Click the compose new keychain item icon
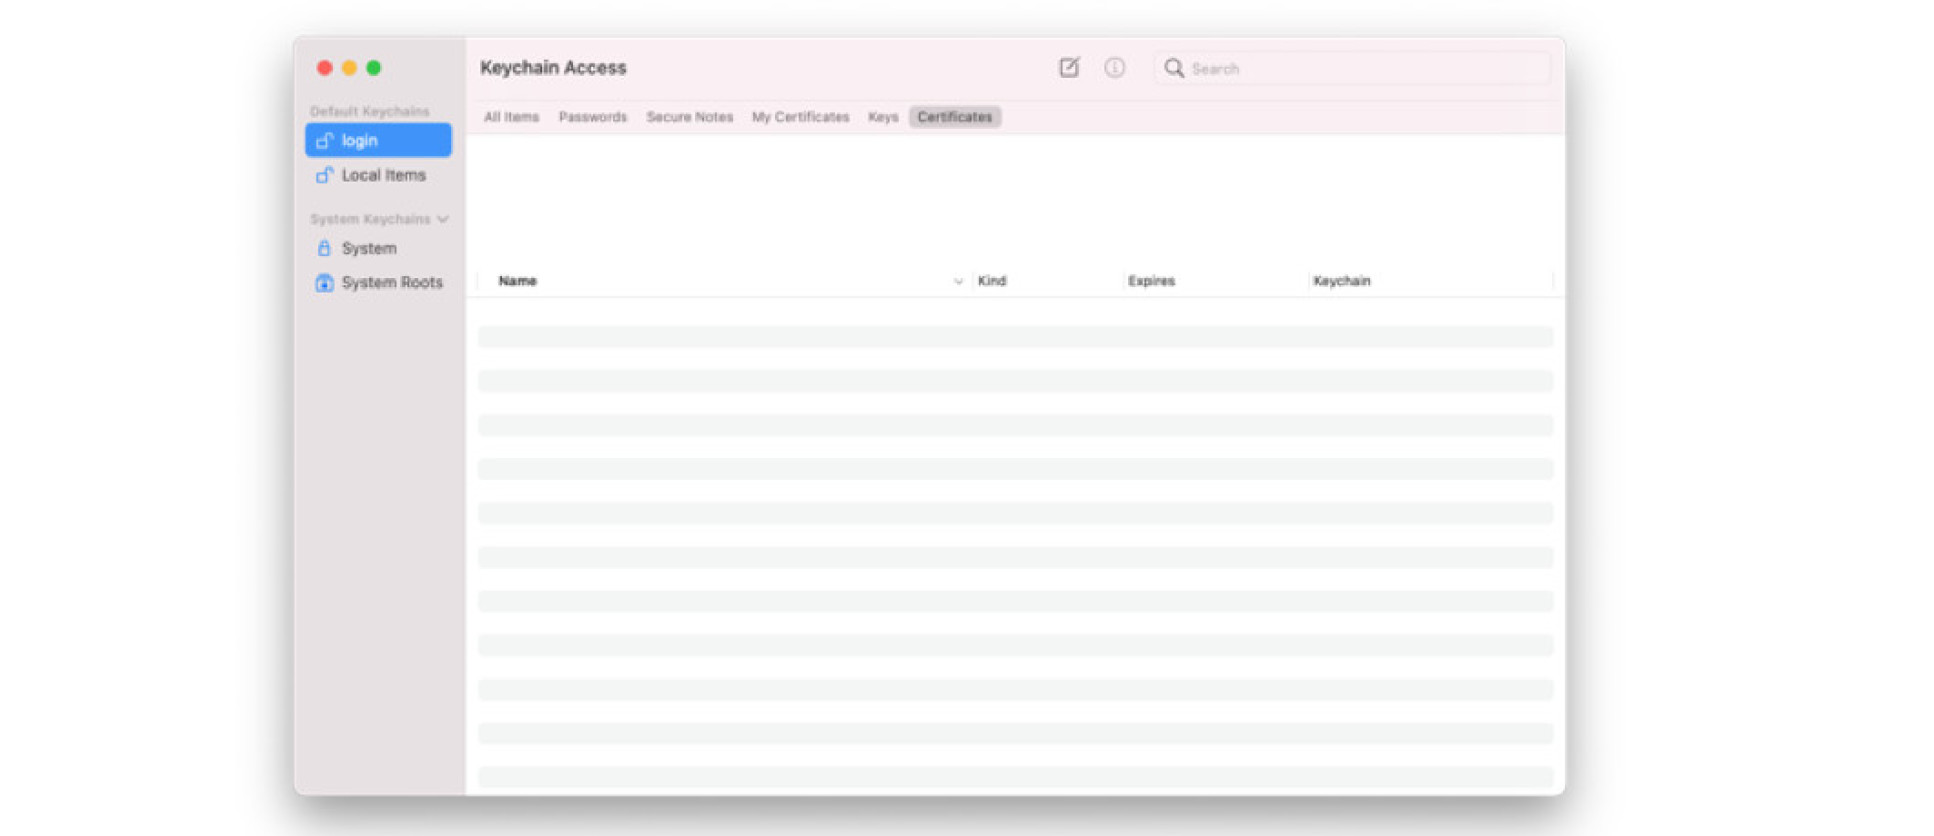The width and height of the screenshot is (1934, 836). tap(1069, 67)
